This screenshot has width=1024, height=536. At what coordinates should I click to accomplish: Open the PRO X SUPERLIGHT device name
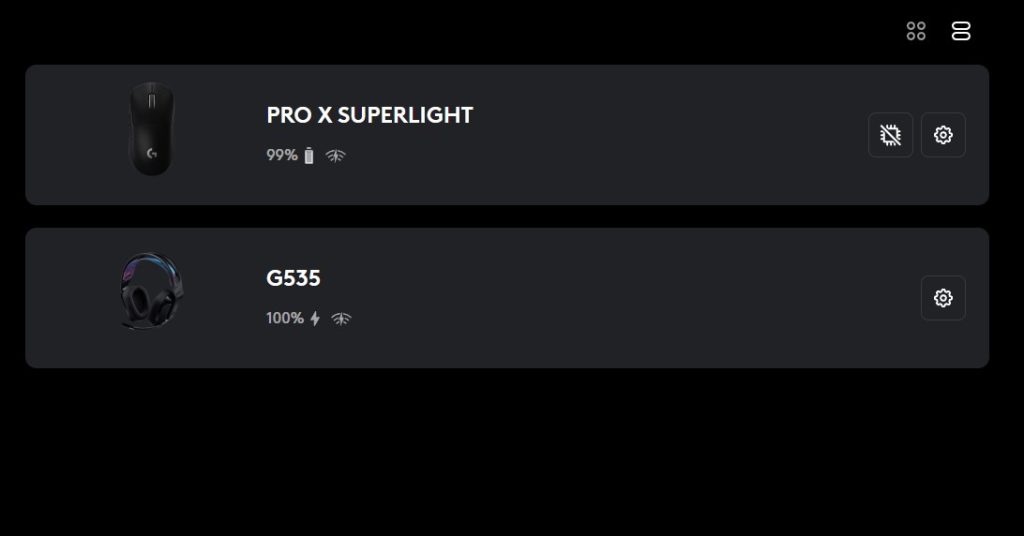coord(370,115)
